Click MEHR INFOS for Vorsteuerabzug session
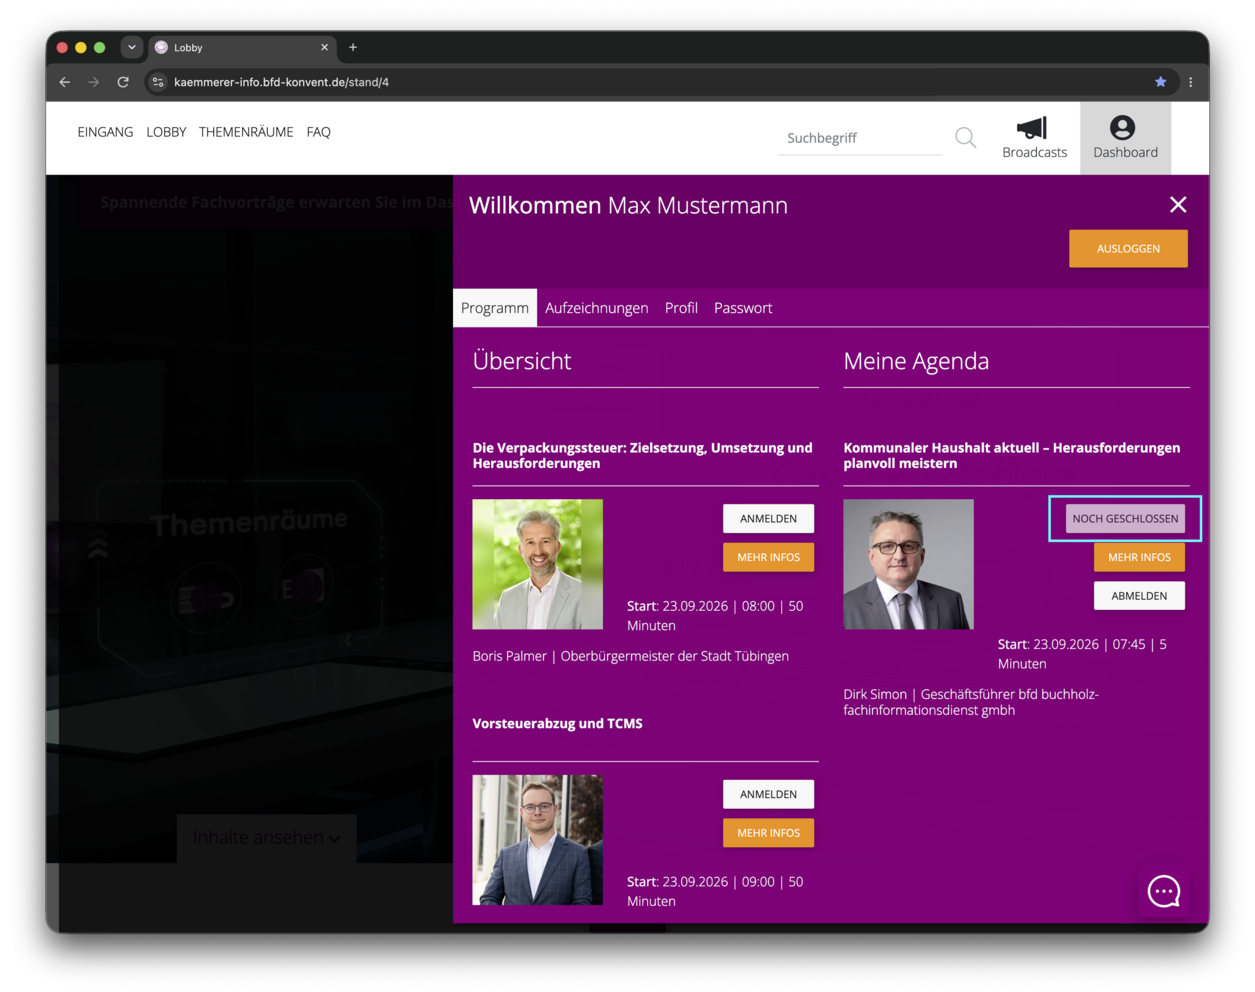The width and height of the screenshot is (1255, 992). click(x=768, y=833)
